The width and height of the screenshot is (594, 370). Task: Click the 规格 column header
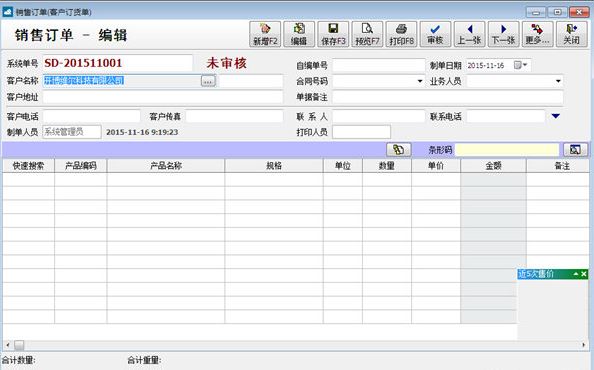(x=274, y=166)
